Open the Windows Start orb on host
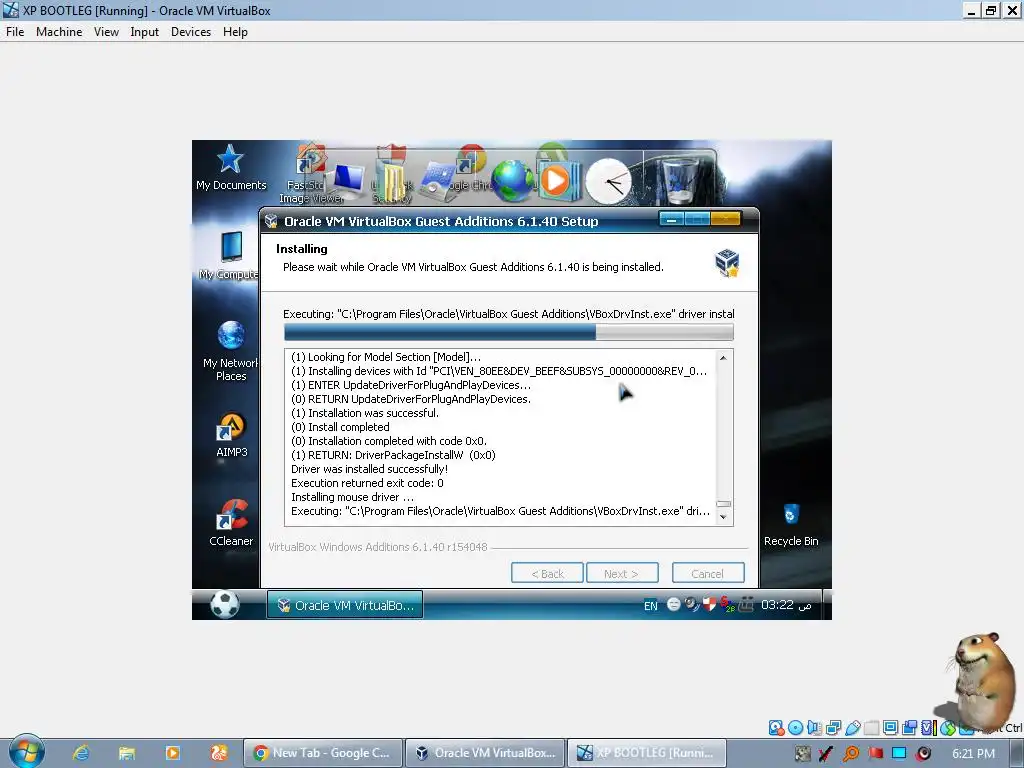The height and width of the screenshot is (768, 1024). click(x=26, y=752)
